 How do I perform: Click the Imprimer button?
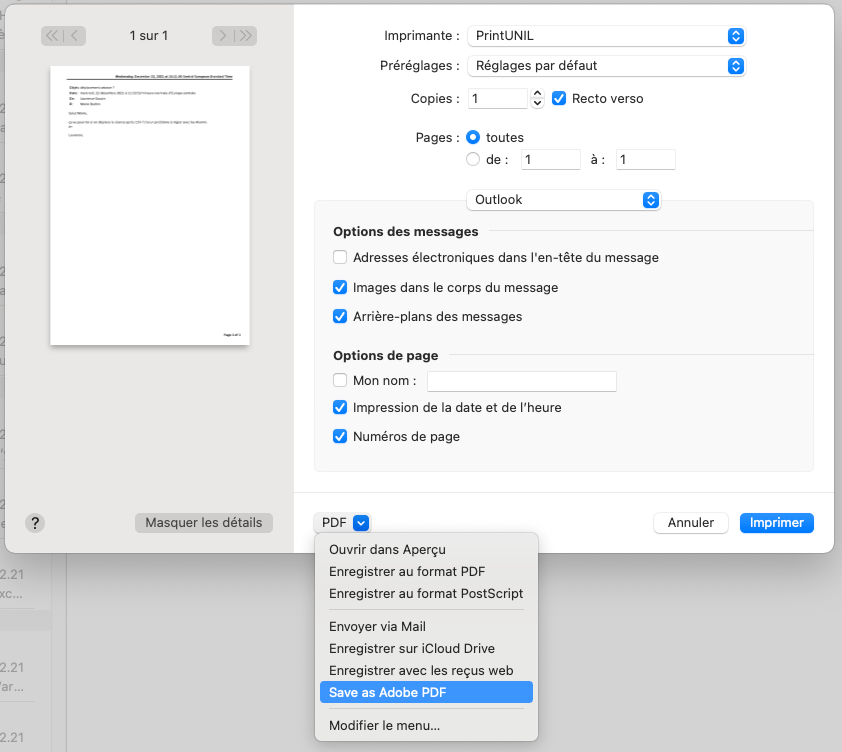(776, 522)
